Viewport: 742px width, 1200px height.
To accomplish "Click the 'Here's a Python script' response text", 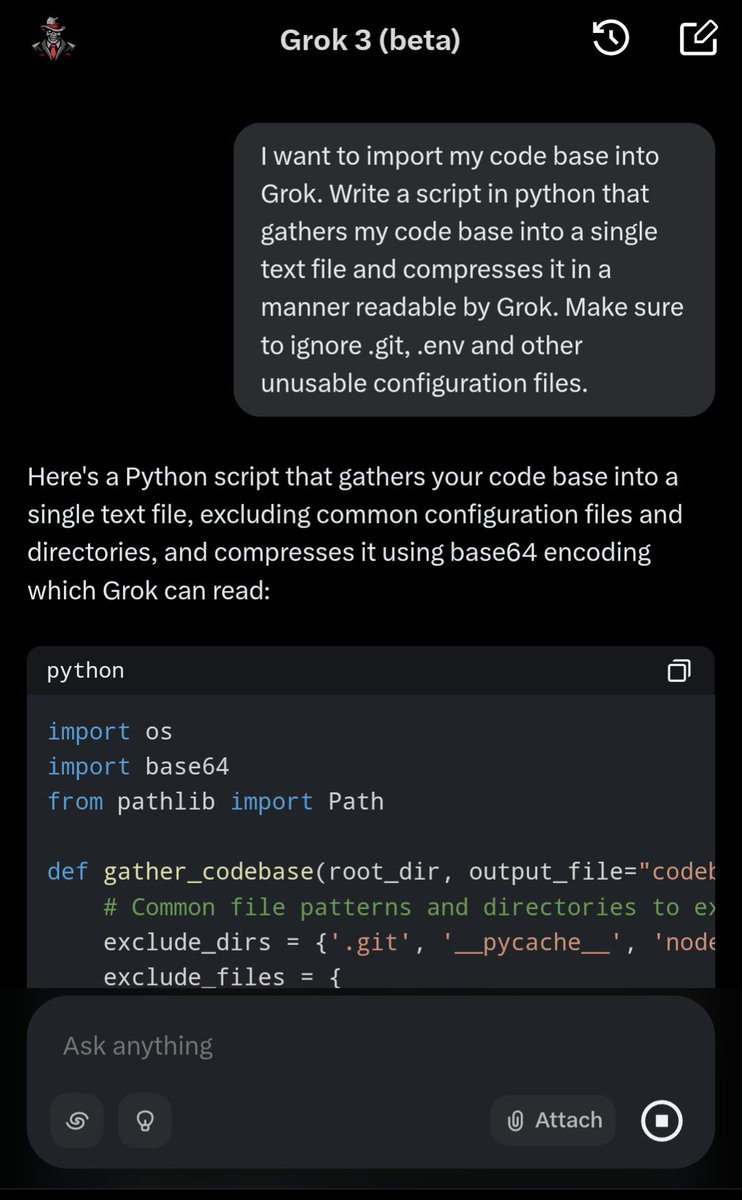I will point(355,534).
